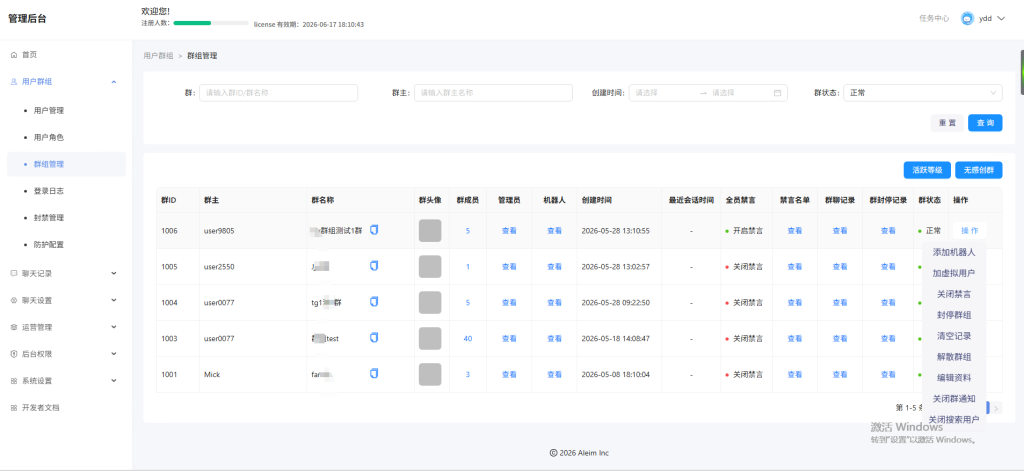The height and width of the screenshot is (471, 1024).
Task: Click the ydd user avatar icon
Action: point(967,19)
